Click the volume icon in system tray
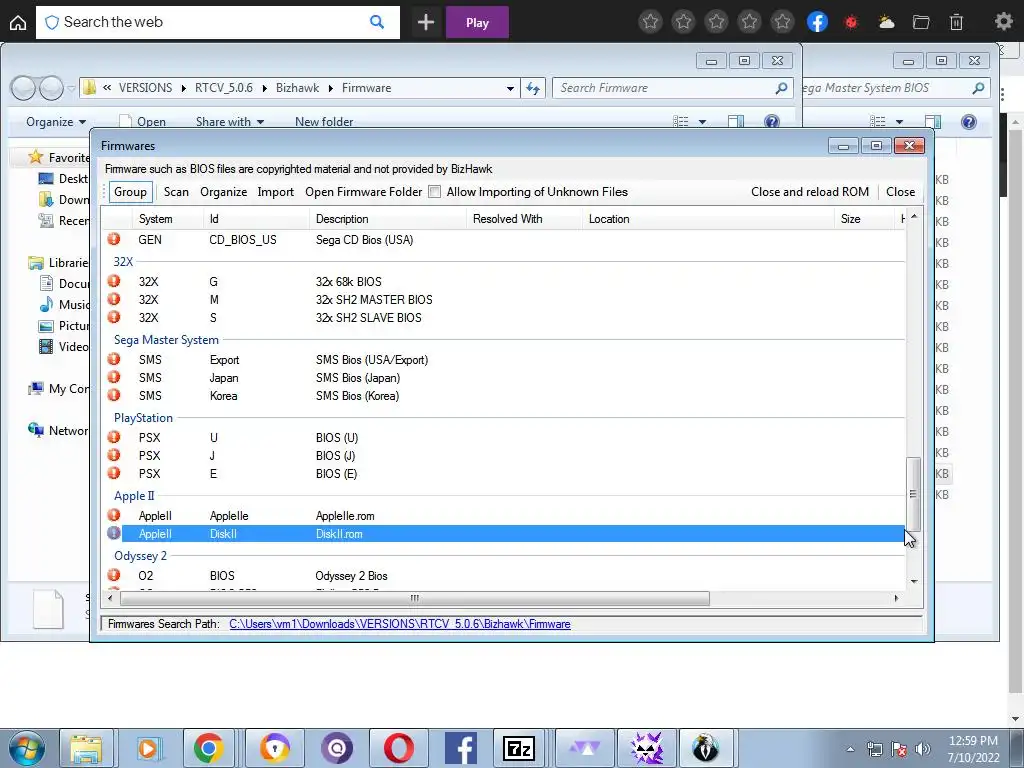 coord(923,749)
